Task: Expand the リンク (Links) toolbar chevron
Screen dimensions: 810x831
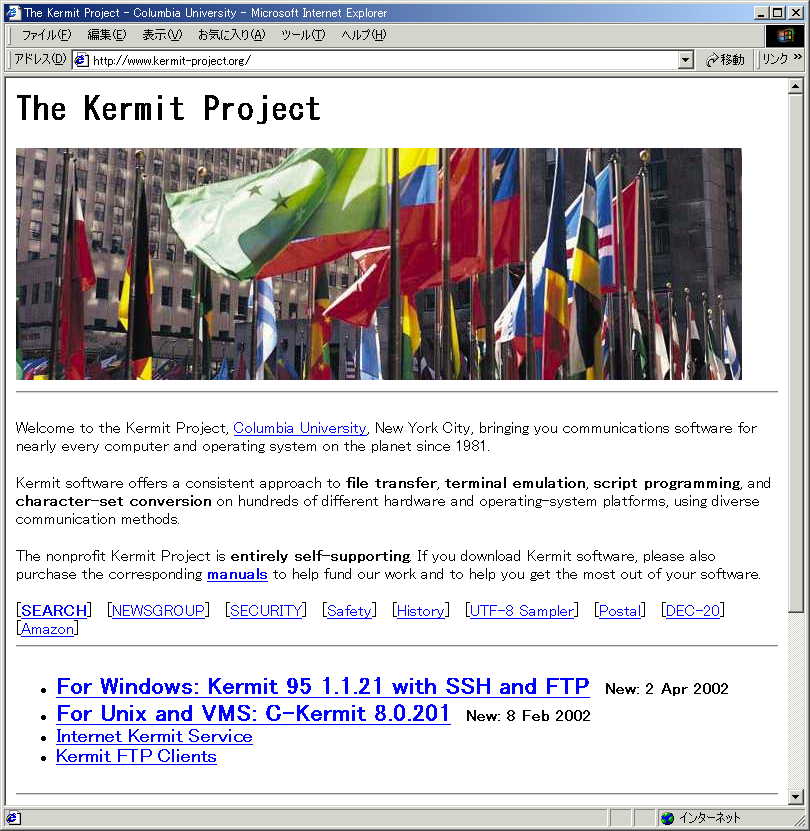Action: click(x=797, y=59)
